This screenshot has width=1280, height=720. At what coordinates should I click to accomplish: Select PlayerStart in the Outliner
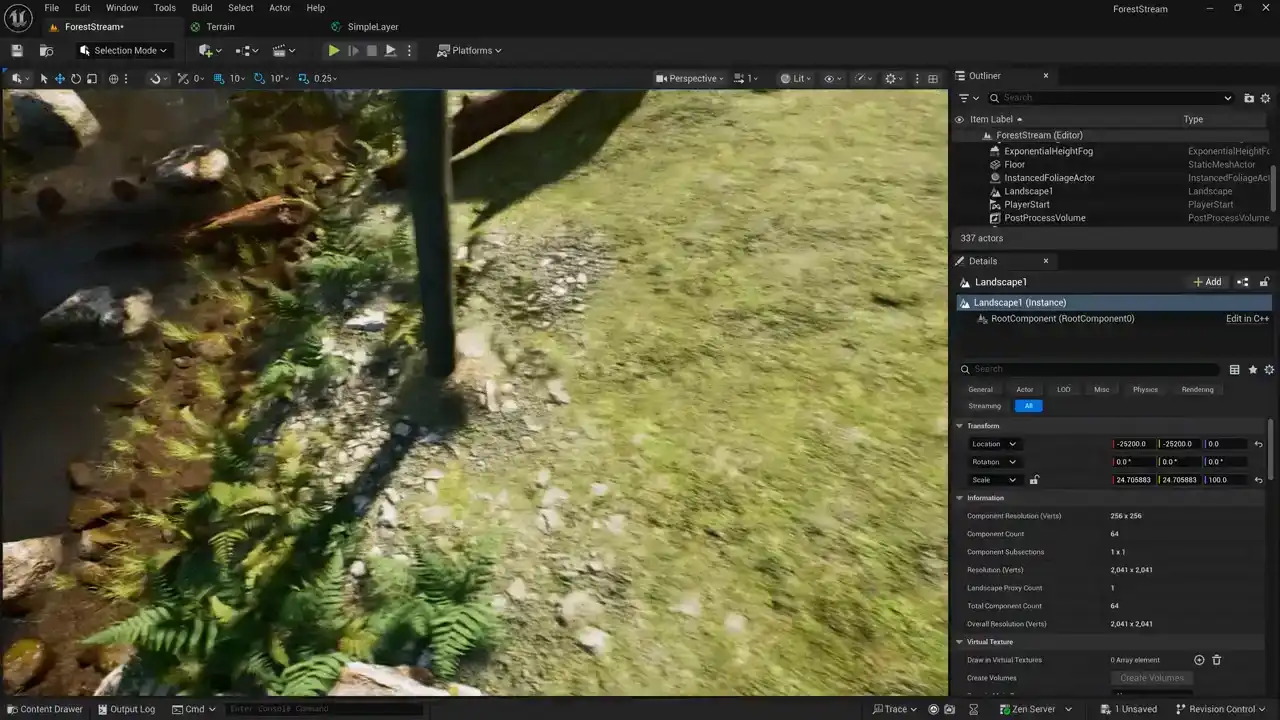(x=1027, y=204)
